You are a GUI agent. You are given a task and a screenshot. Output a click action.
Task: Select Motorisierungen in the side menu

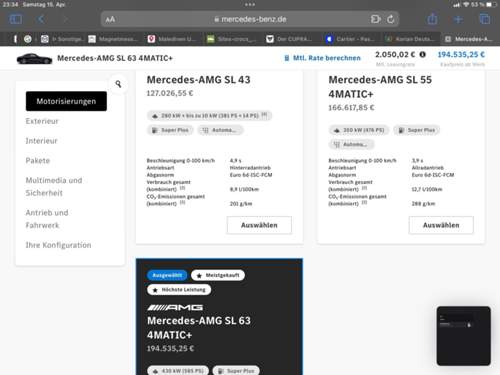click(x=66, y=101)
